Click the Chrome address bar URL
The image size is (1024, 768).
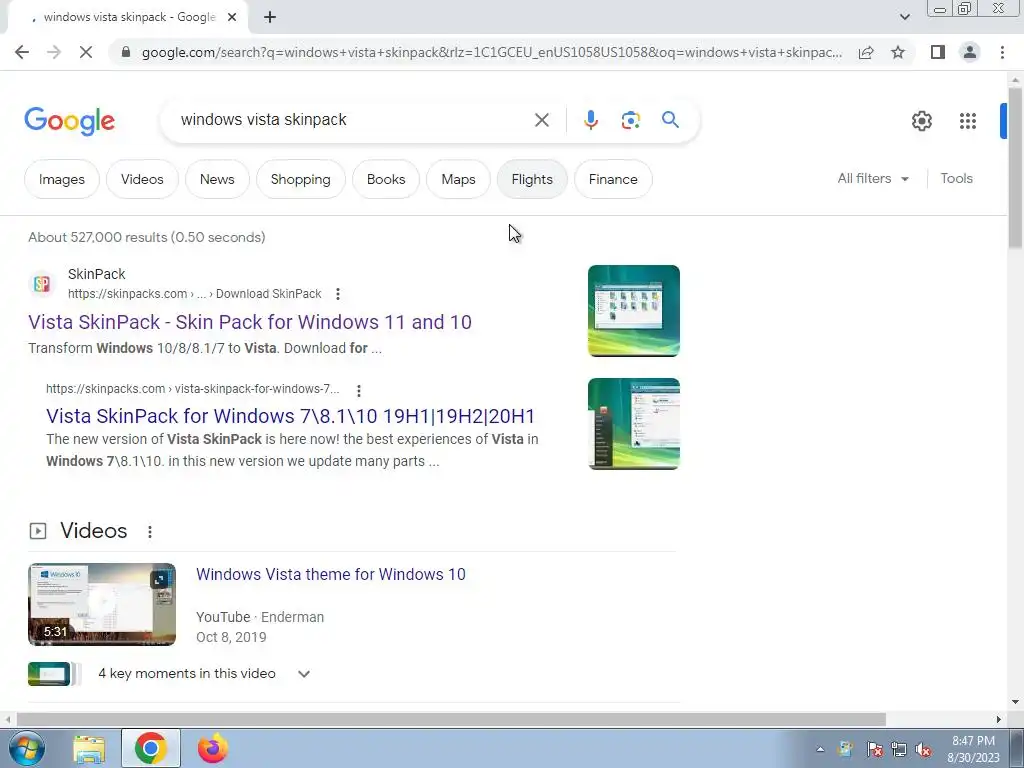(491, 52)
